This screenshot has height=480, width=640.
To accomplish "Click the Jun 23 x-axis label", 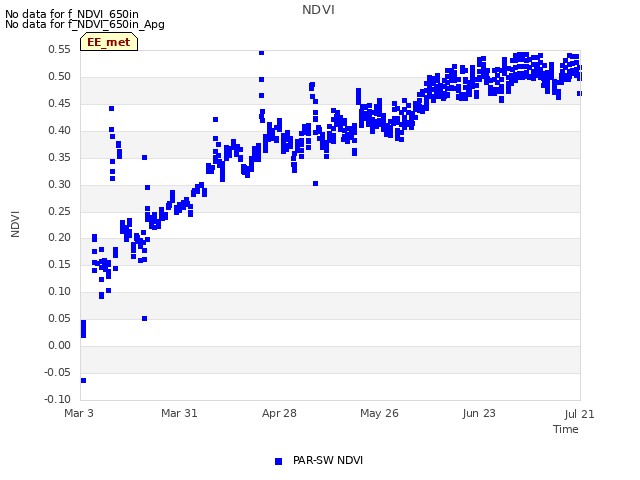I will (479, 413).
